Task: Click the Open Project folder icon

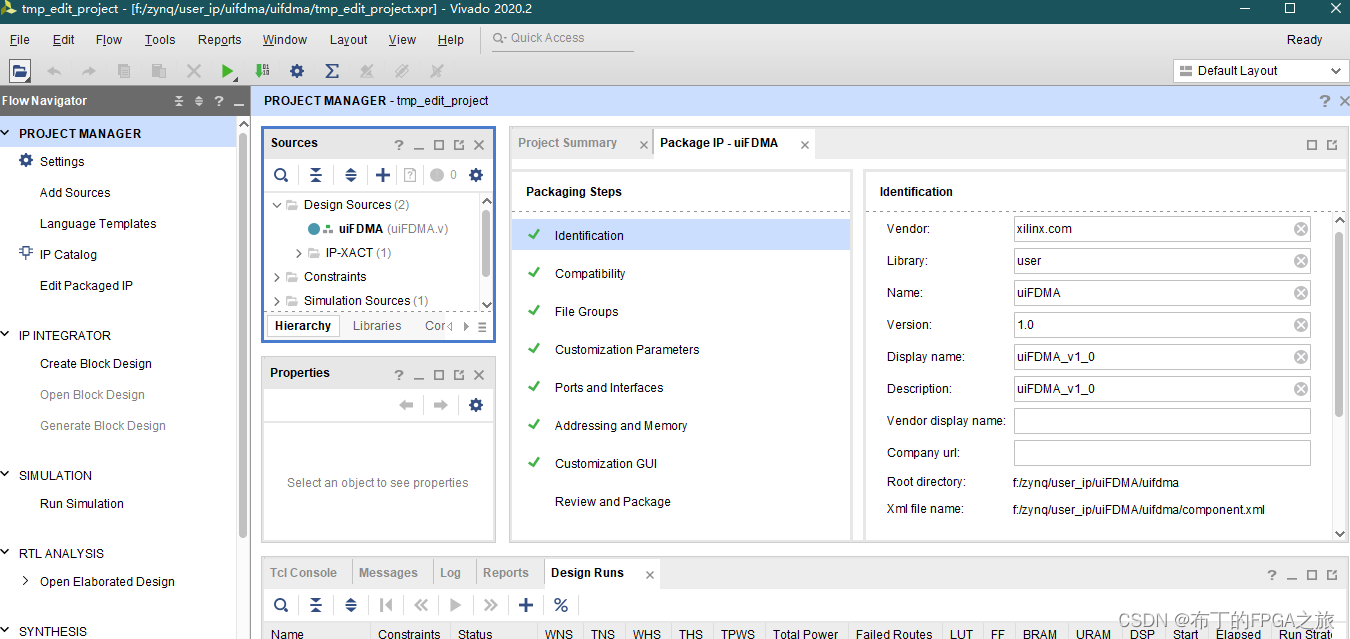Action: [20, 71]
